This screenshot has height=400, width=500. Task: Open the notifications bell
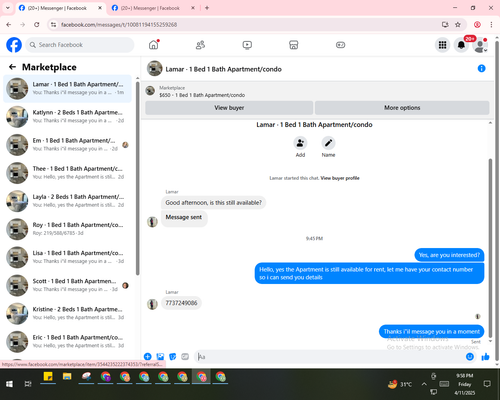click(461, 45)
